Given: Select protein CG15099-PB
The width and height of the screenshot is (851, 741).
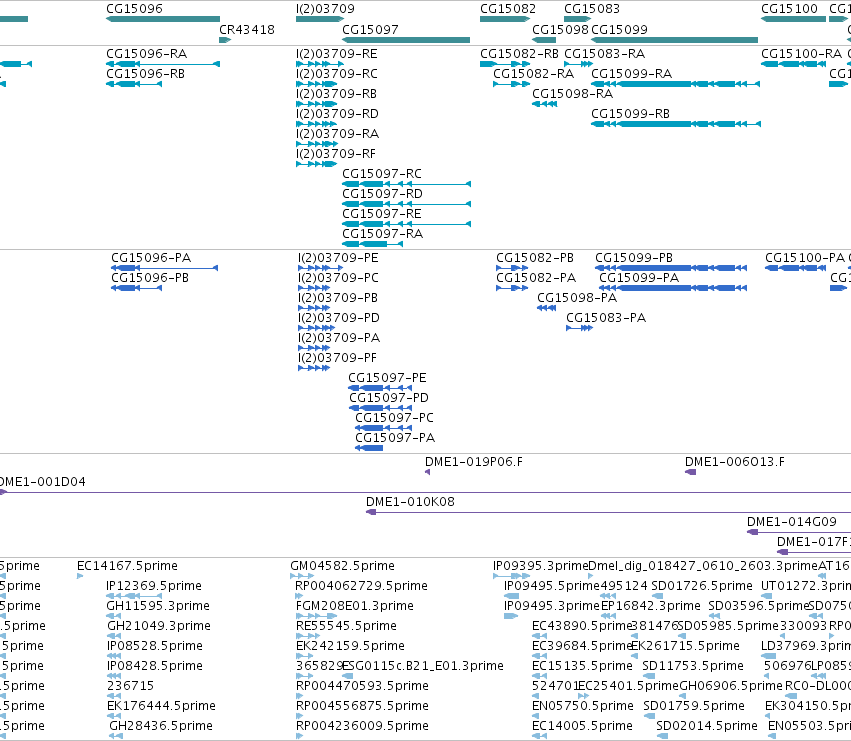Looking at the screenshot, I should (x=634, y=258).
